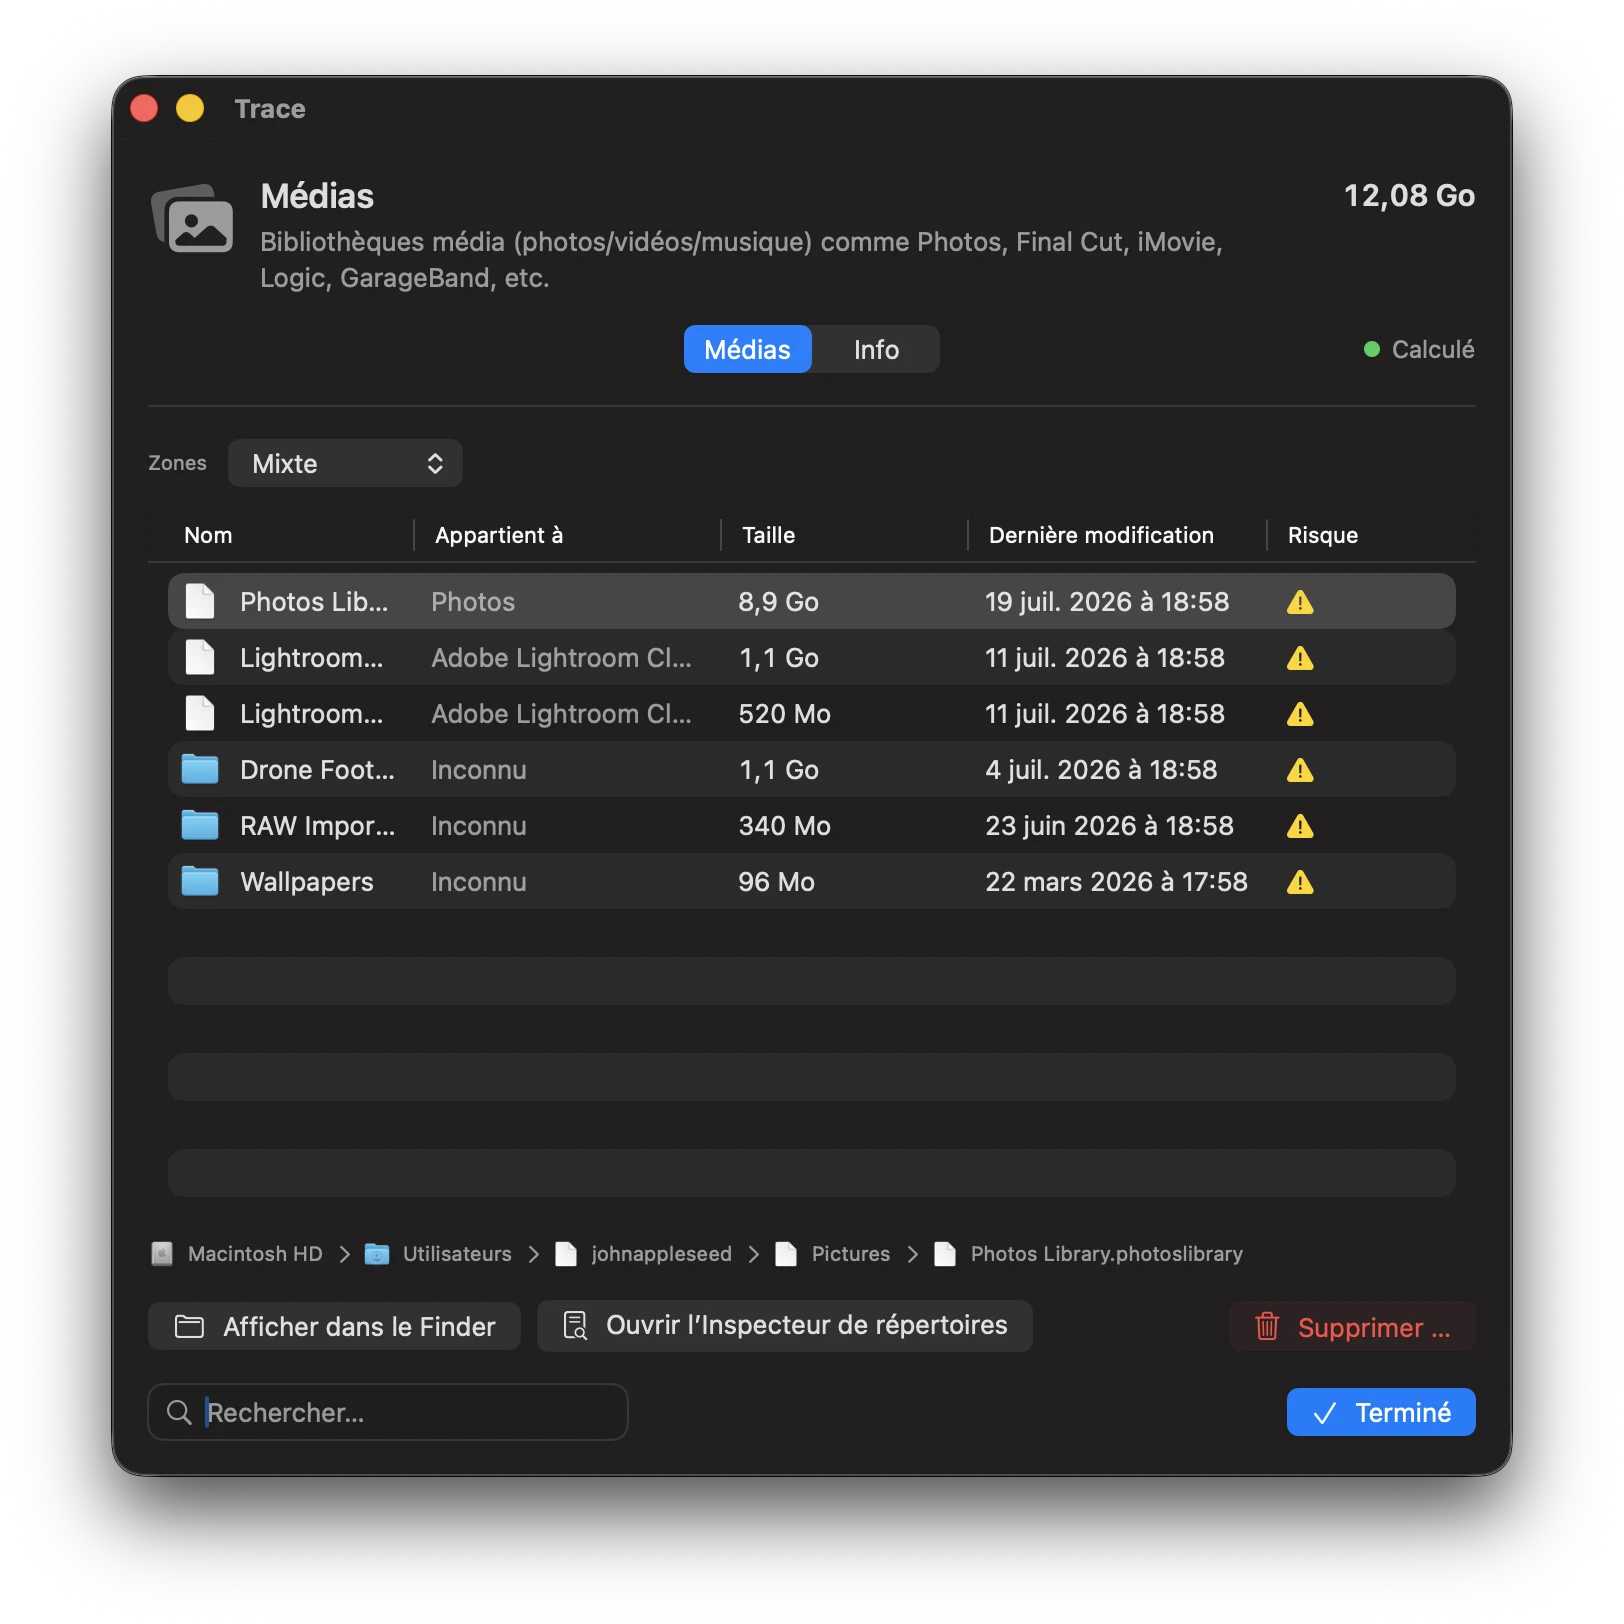Click the Drone Foot... folder icon
Viewport: 1624px width, 1624px height.
tap(200, 769)
